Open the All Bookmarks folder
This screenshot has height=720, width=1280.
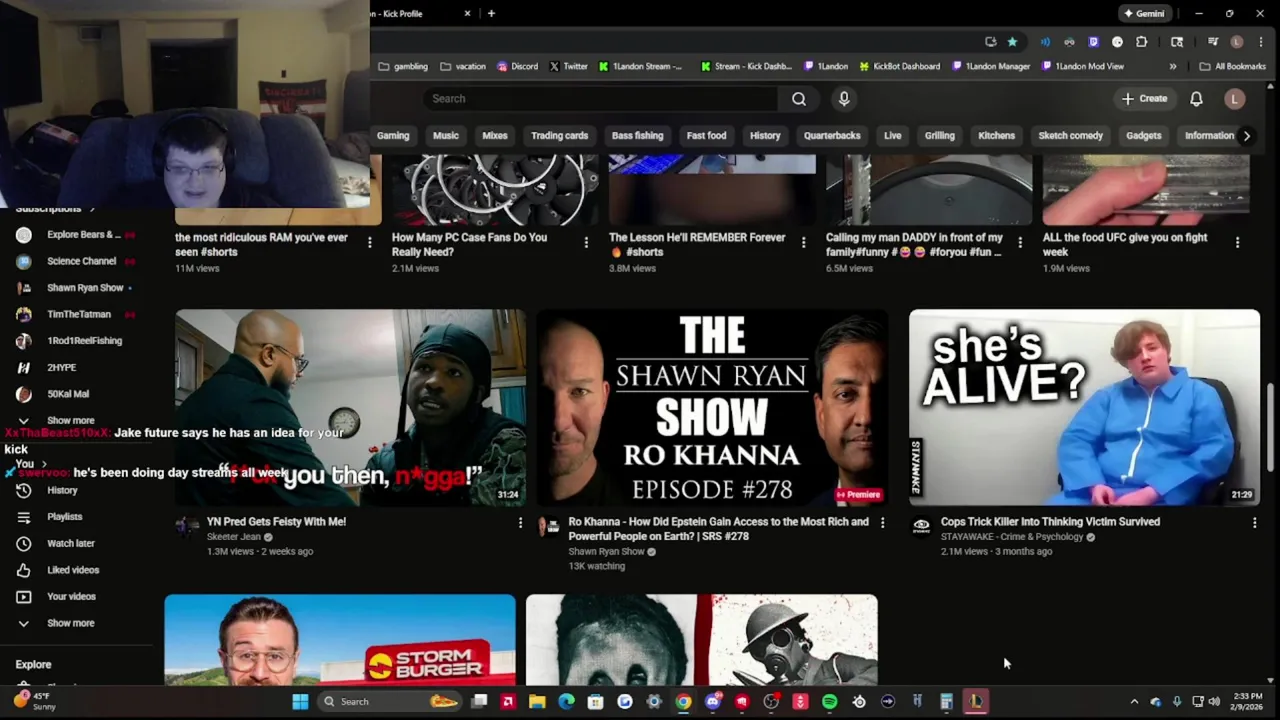click(1232, 67)
